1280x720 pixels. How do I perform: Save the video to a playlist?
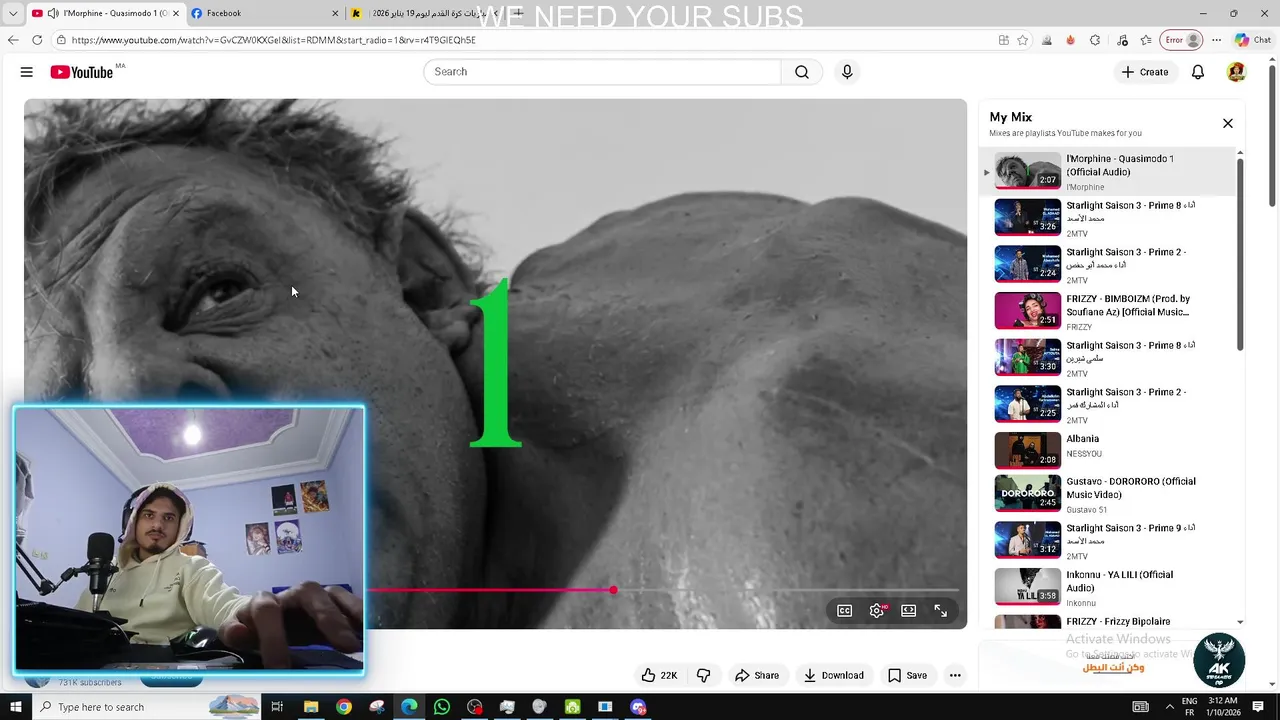(x=907, y=675)
